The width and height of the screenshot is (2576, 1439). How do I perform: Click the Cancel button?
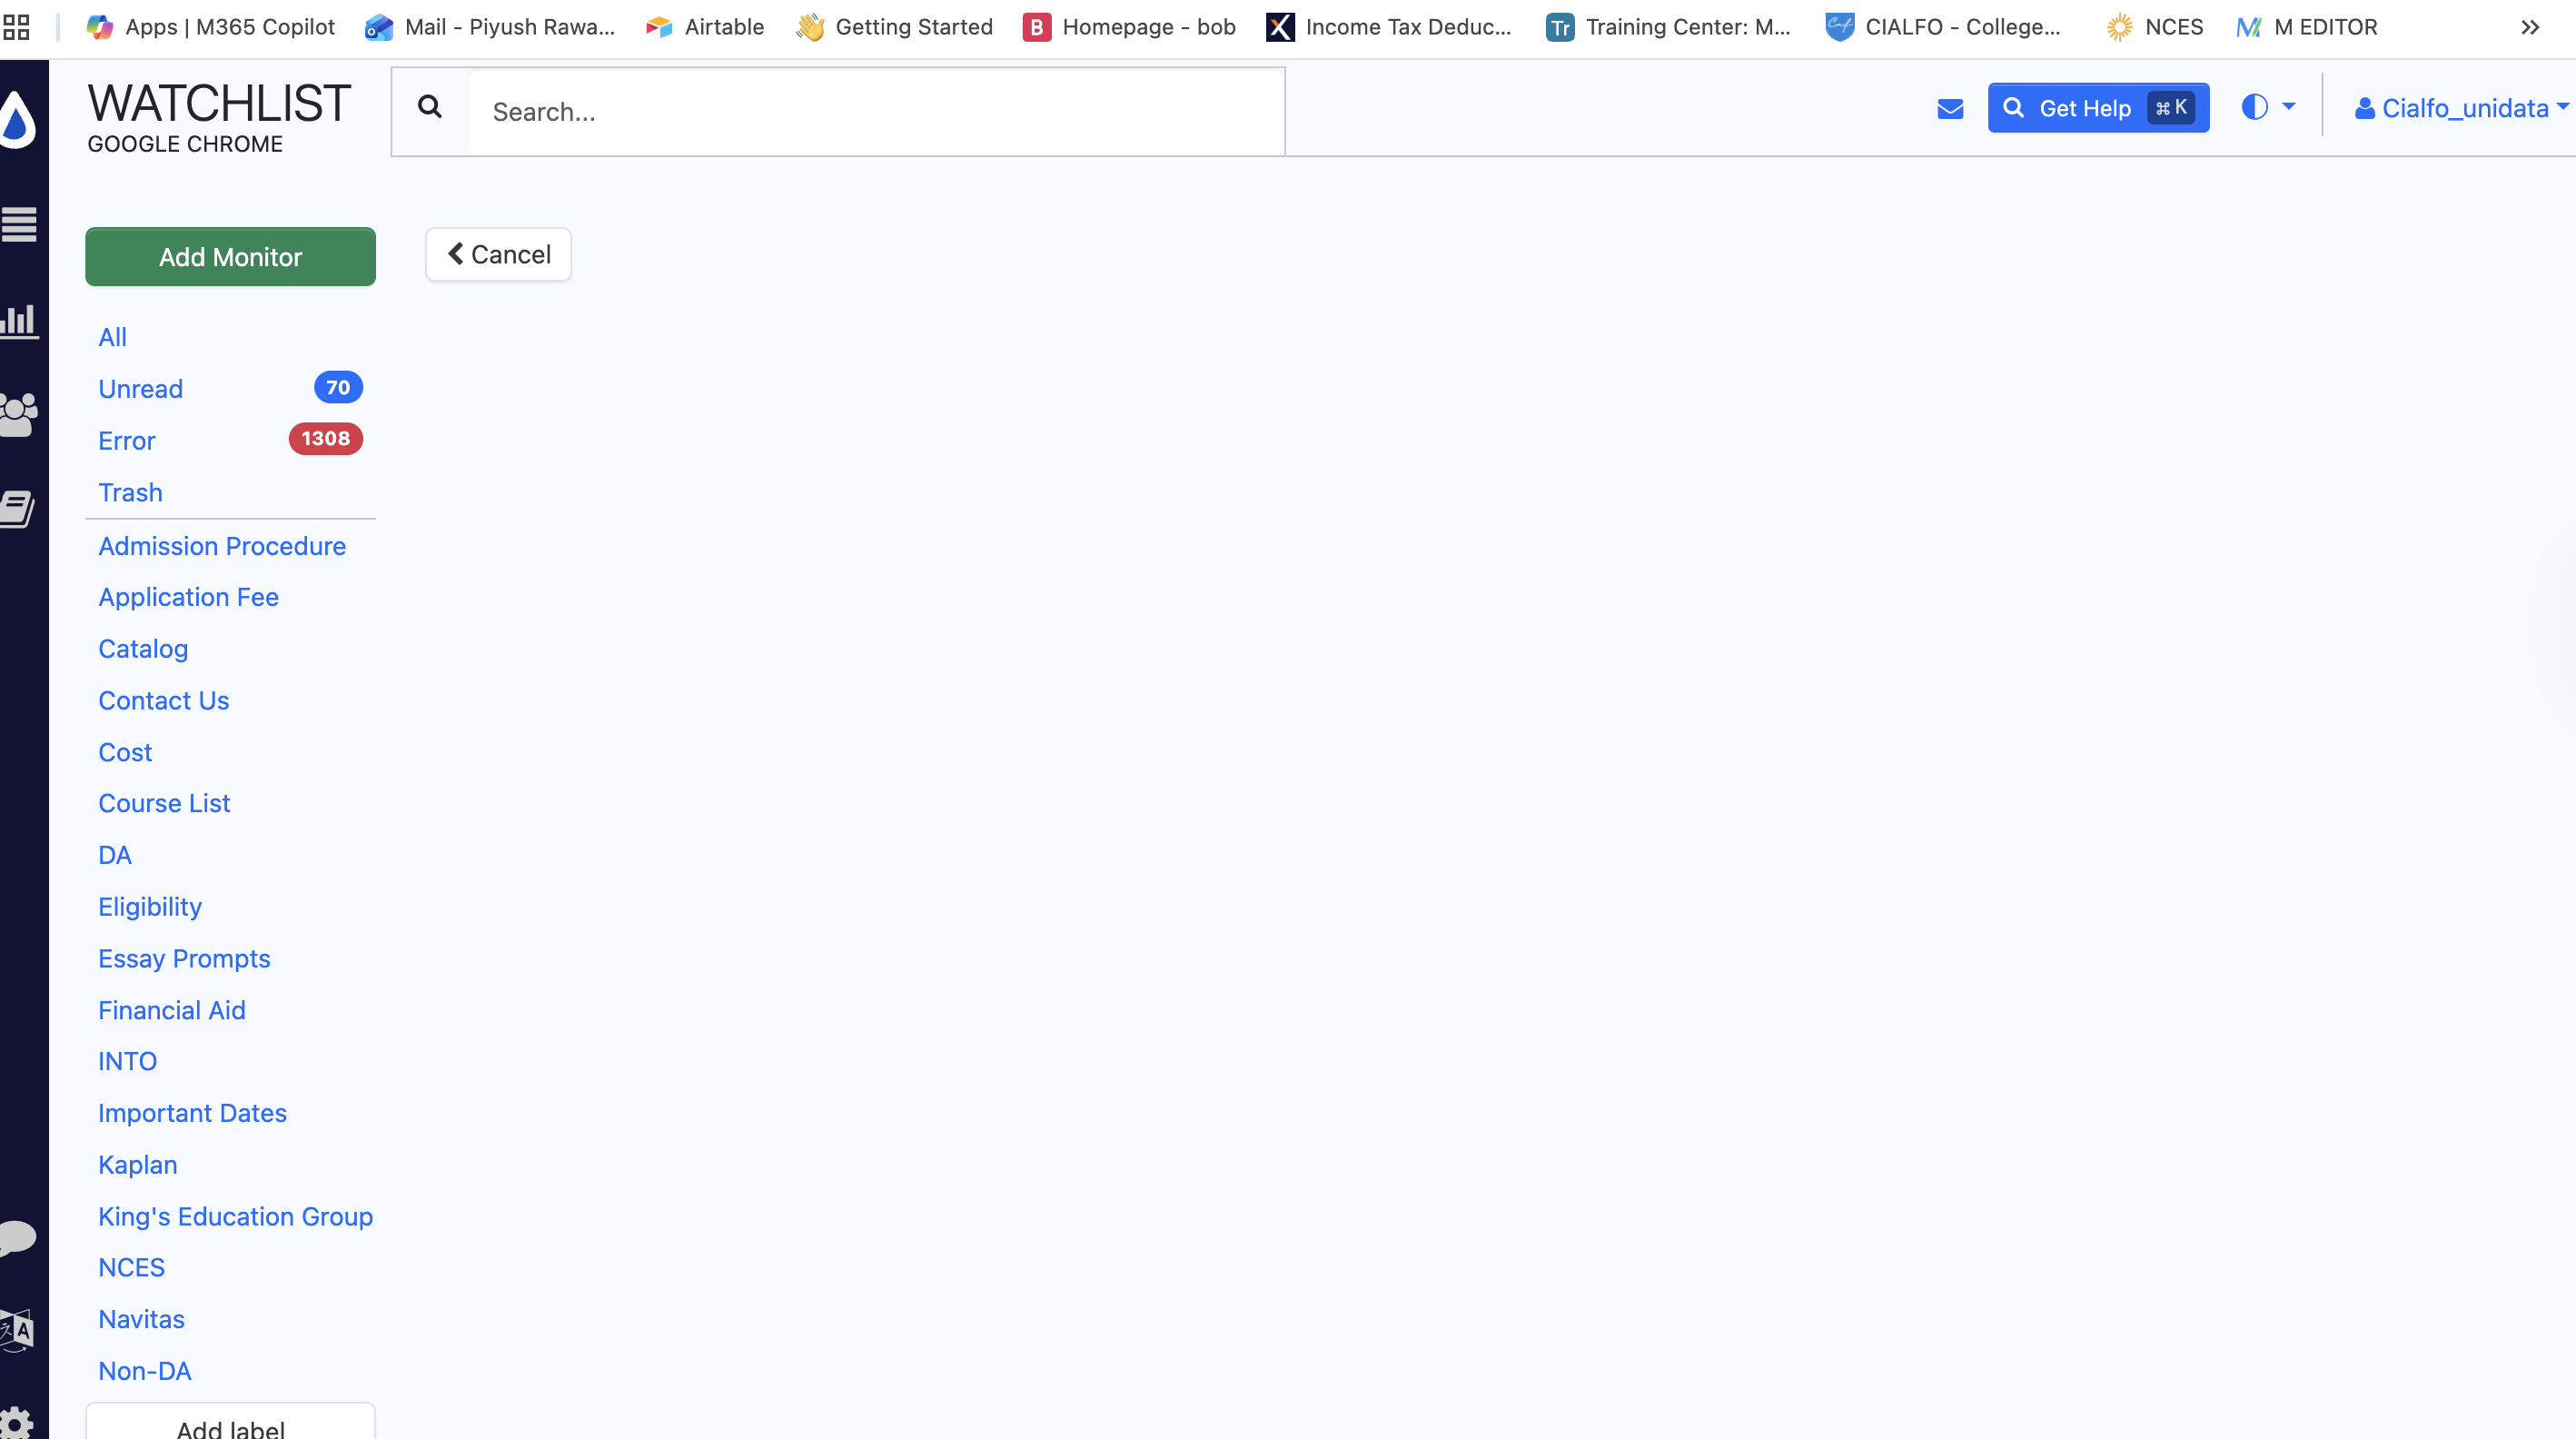pos(498,255)
